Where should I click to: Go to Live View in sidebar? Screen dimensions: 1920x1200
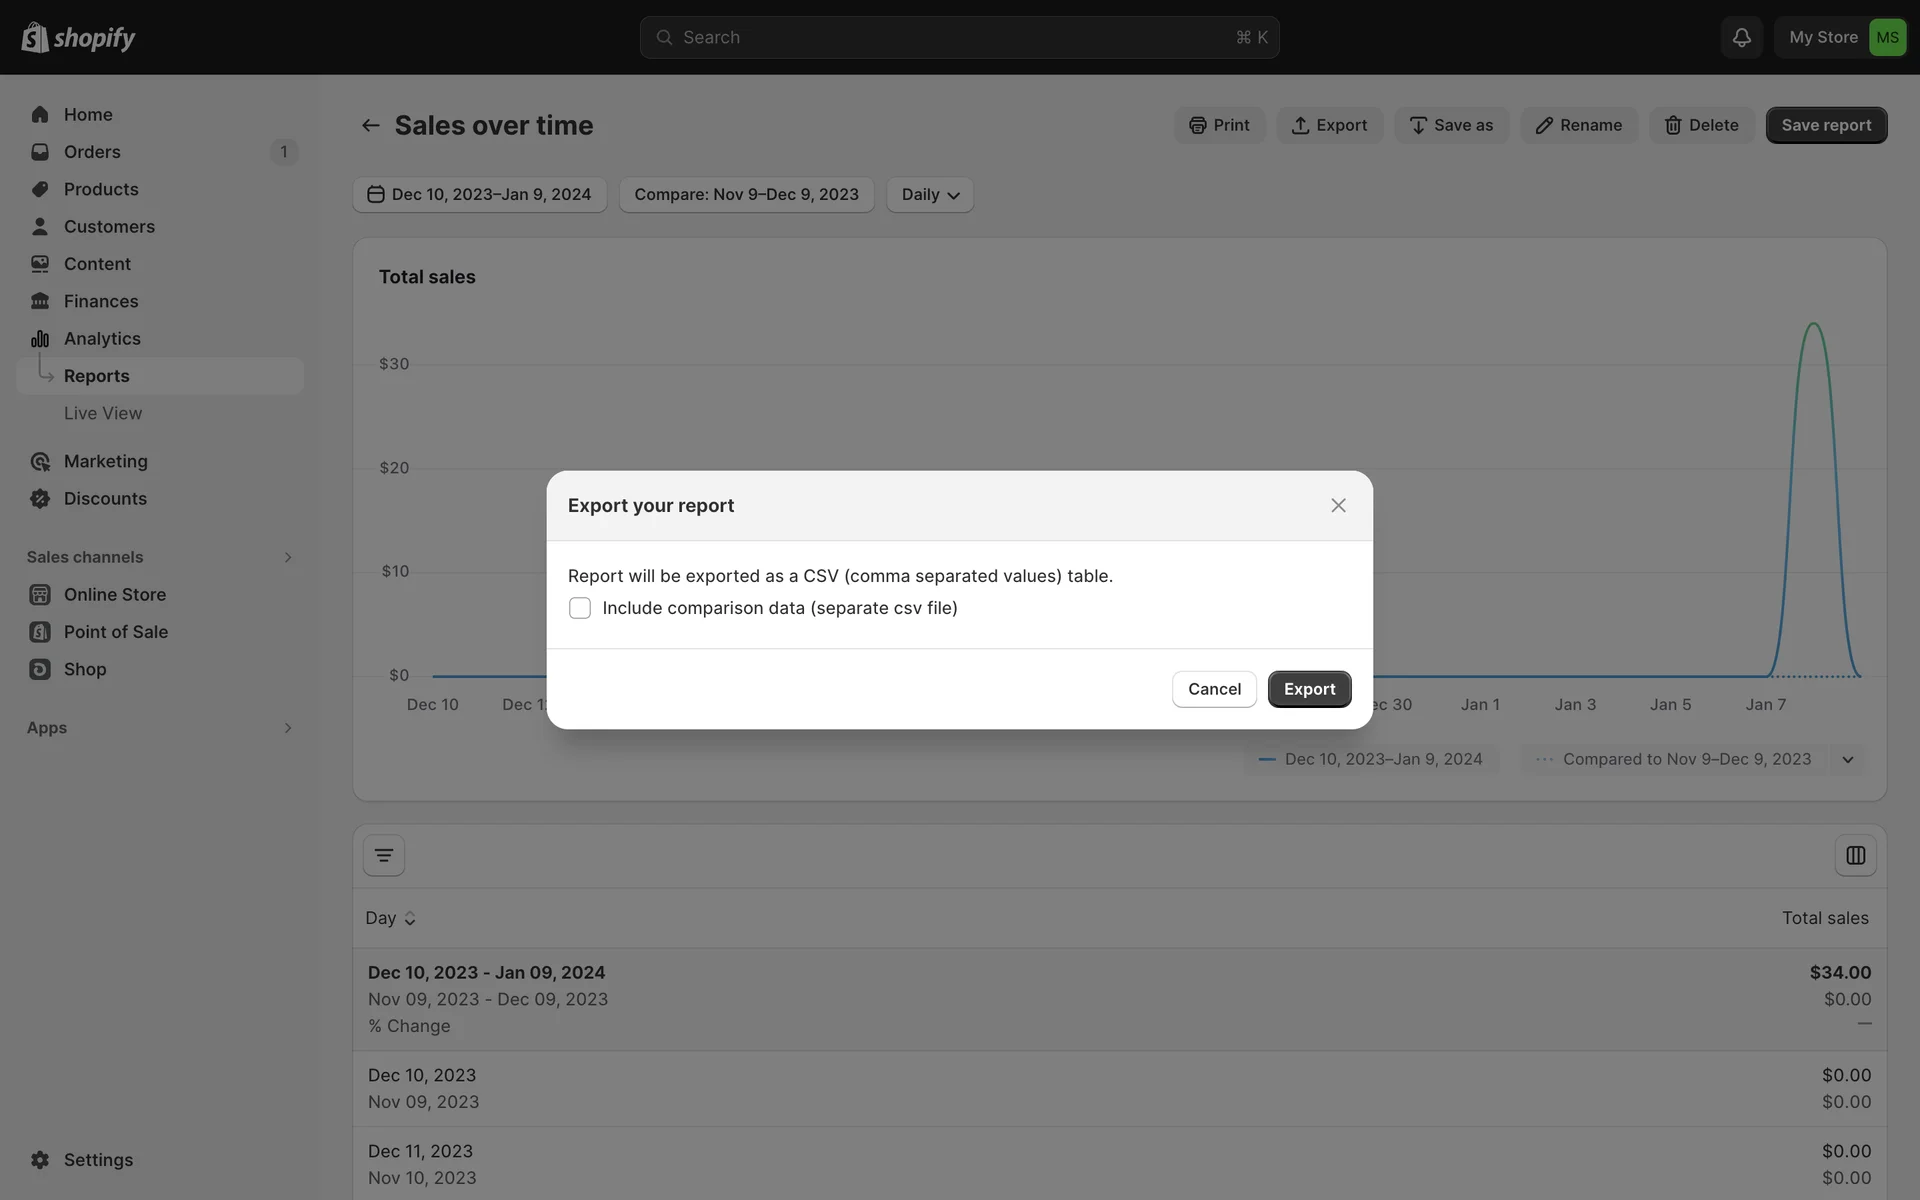tap(103, 413)
